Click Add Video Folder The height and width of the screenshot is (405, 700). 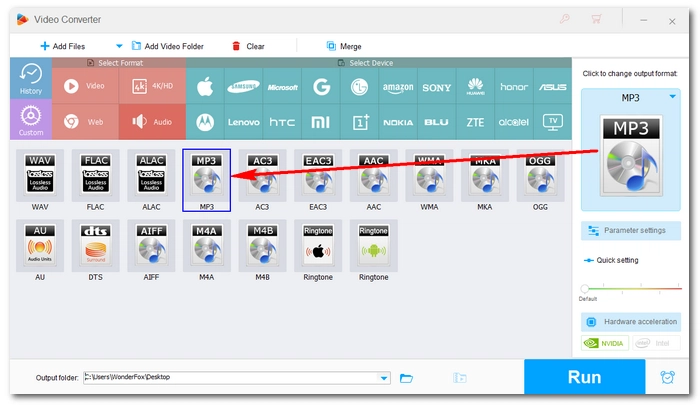coord(168,46)
